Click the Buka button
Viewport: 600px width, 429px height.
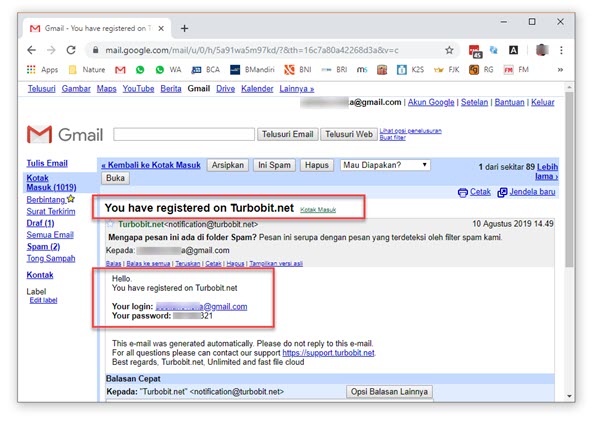click(115, 178)
